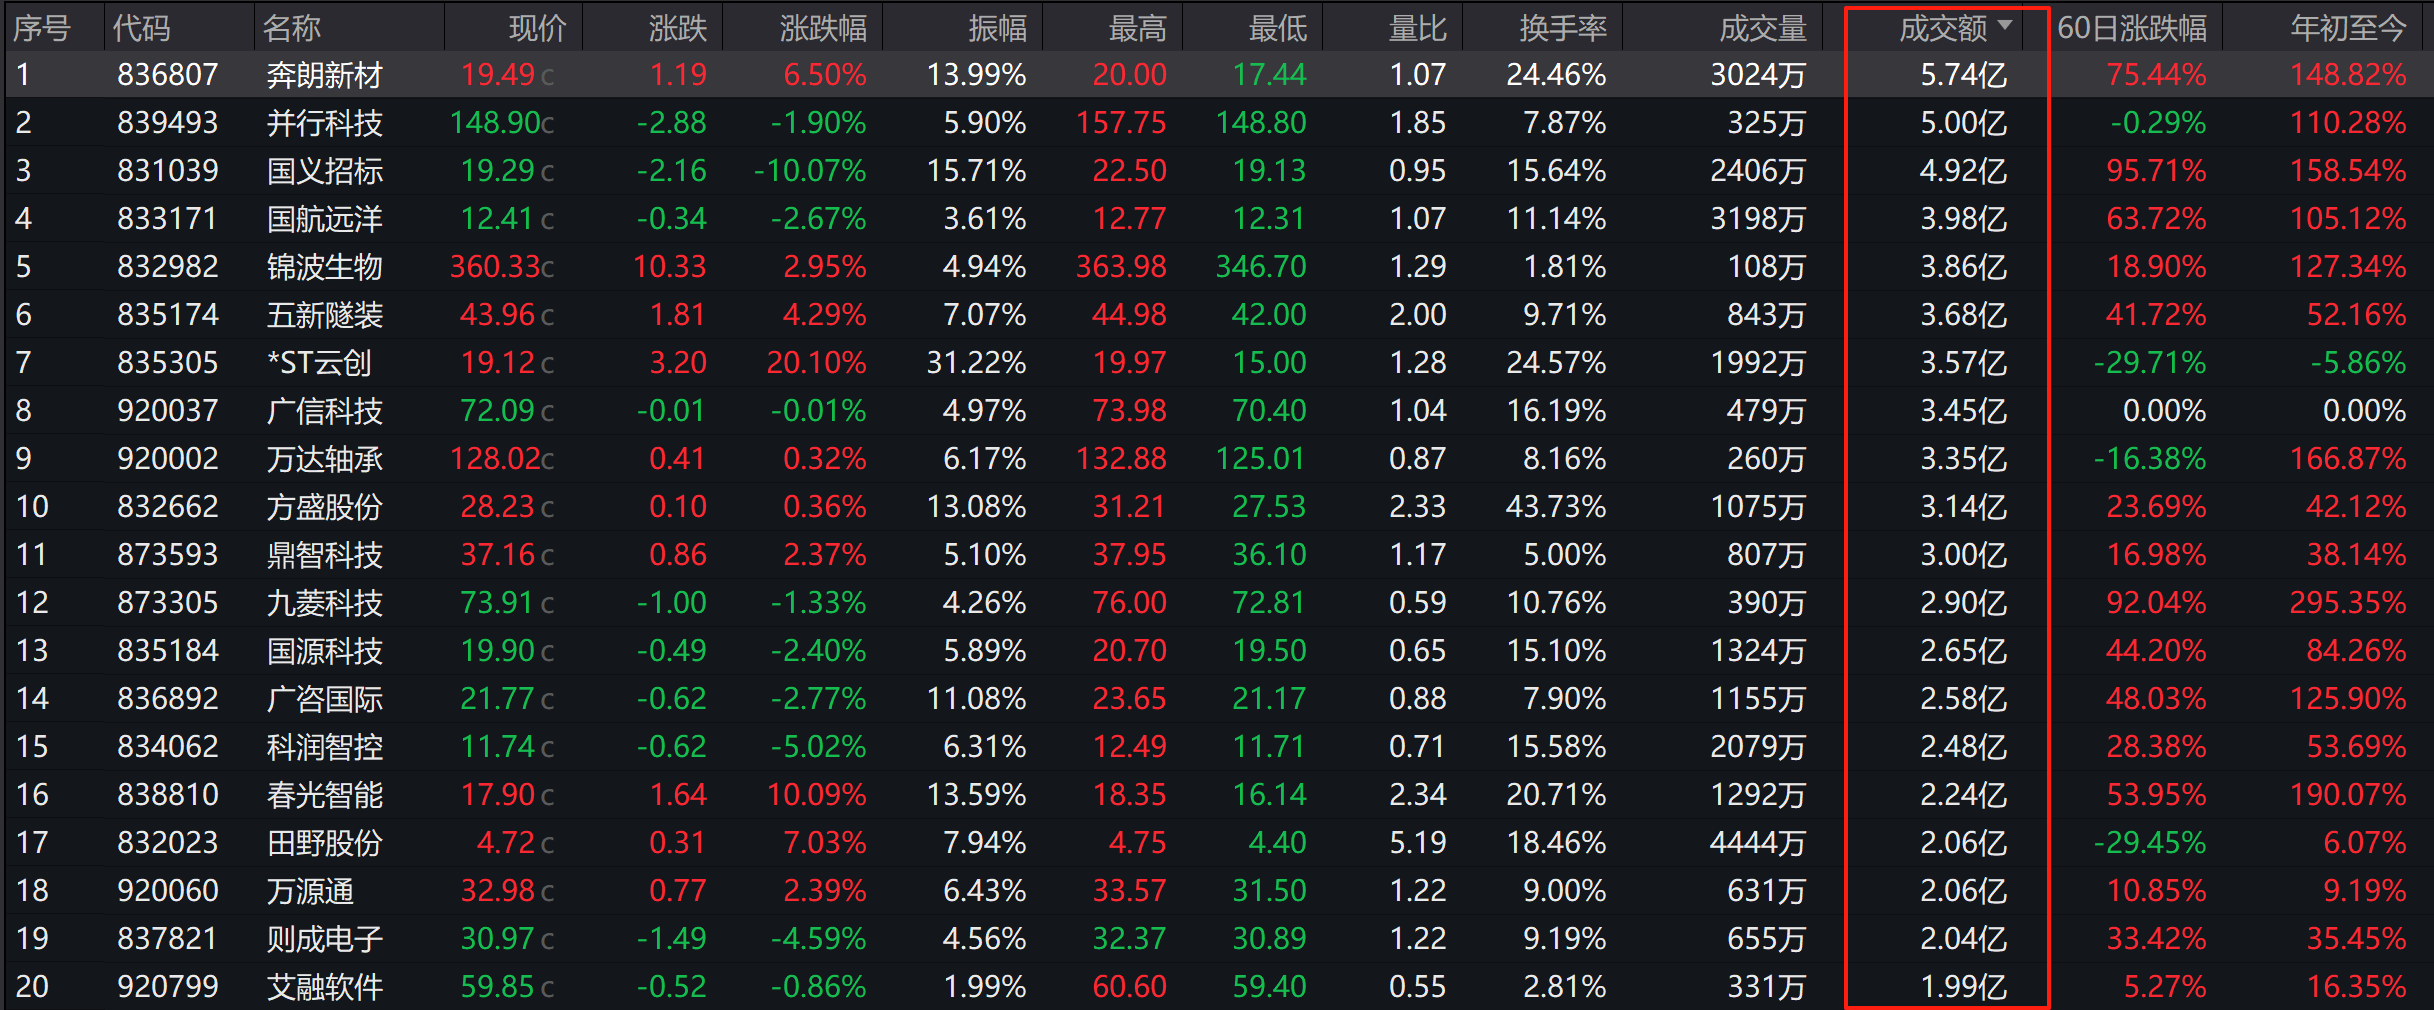Select stock code 831039
Viewport: 2434px width, 1010px height.
click(x=167, y=171)
